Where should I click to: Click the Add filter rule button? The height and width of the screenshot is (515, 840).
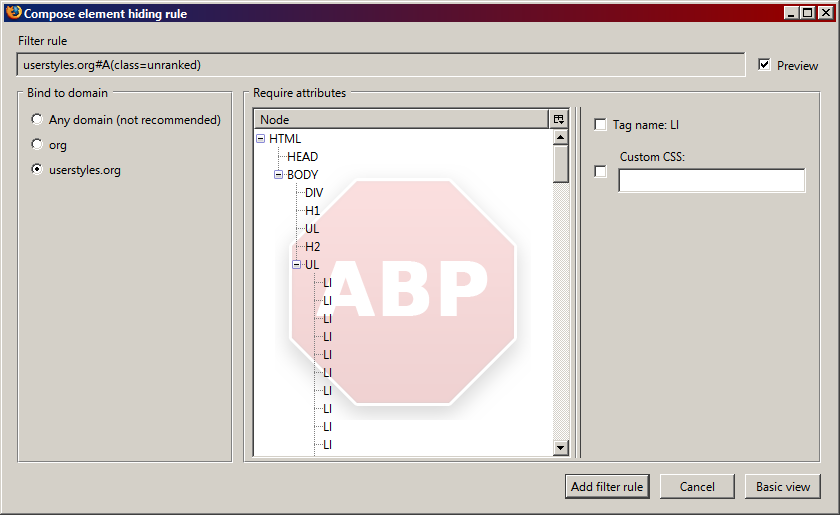pos(607,486)
